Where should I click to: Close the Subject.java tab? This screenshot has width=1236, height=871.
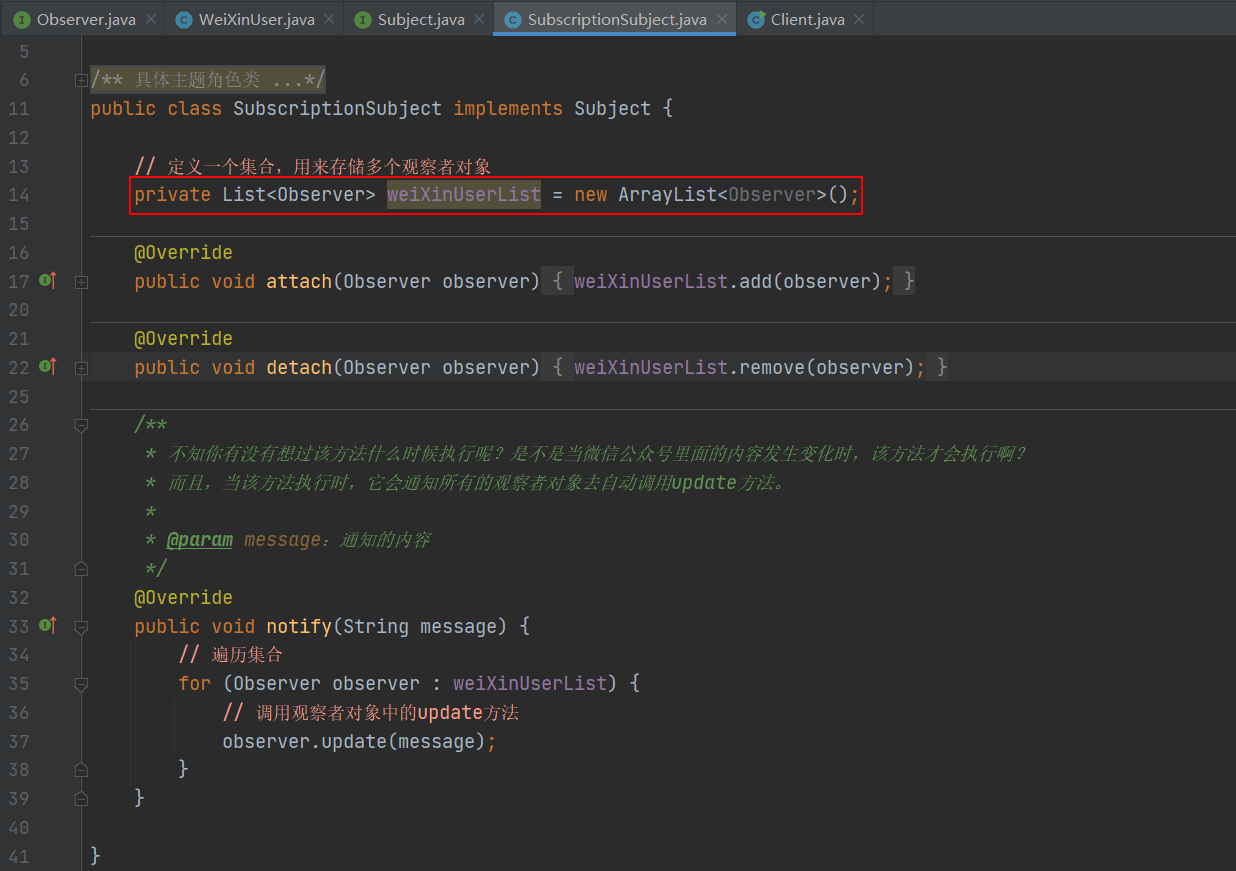480,19
